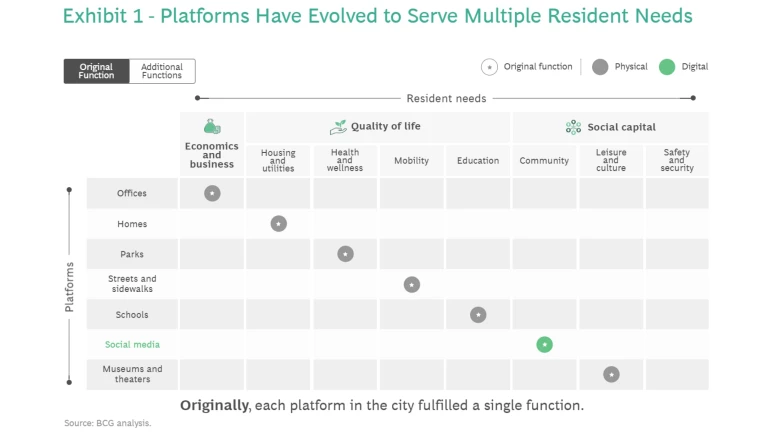Click the green Digital legend swatch

(667, 67)
